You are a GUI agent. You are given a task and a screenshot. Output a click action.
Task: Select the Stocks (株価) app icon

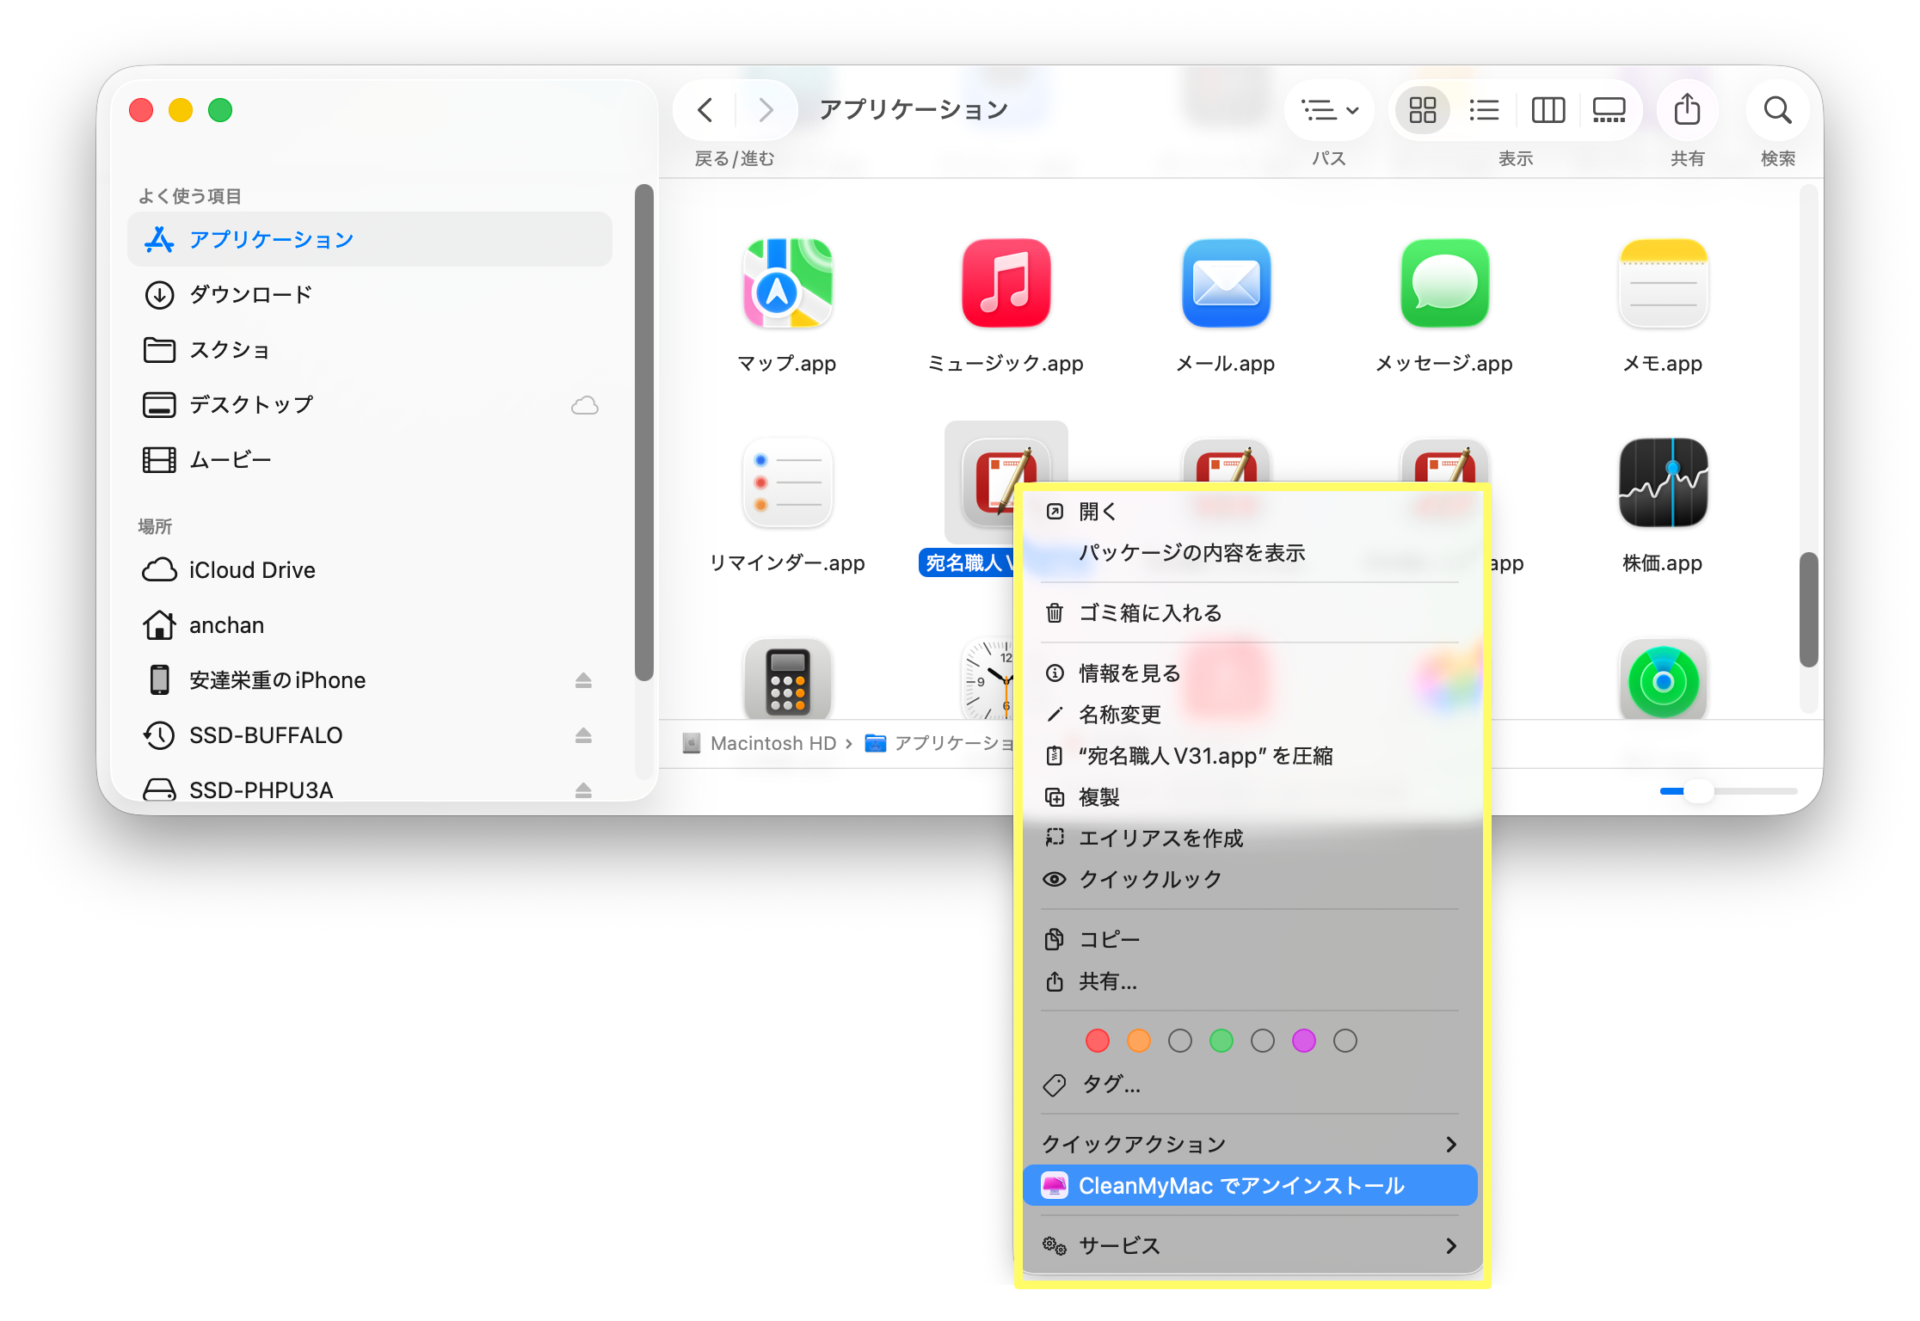pos(1663,483)
